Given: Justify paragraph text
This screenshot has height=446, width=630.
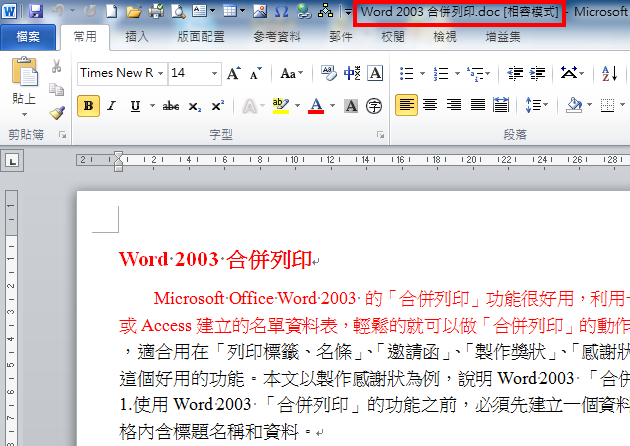Looking at the screenshot, I should (478, 105).
